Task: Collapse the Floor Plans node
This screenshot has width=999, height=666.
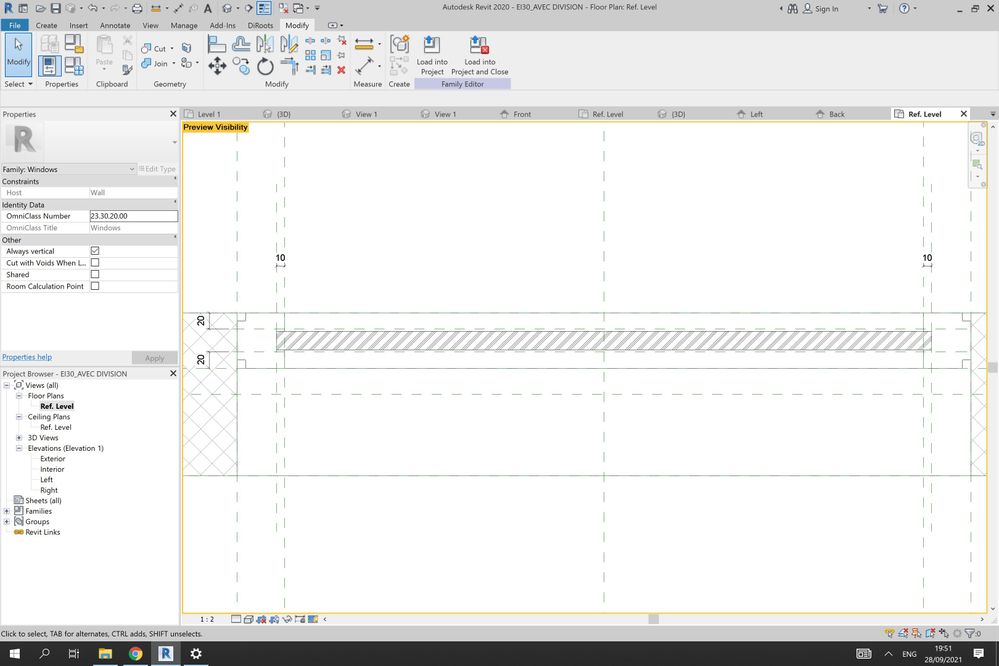Action: 19,396
